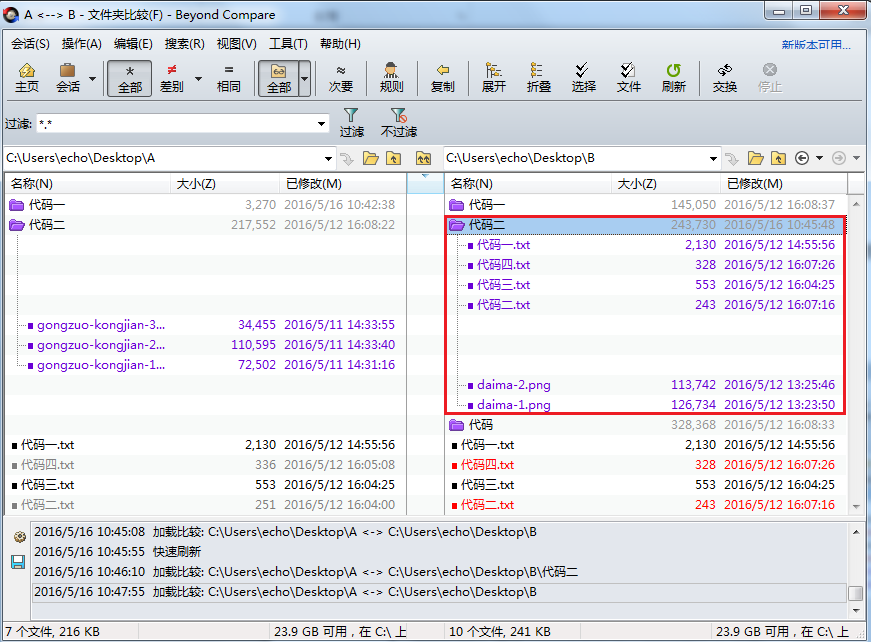Click the 刷新 (Refresh) green icon
Image resolution: width=871 pixels, height=642 pixels.
click(x=673, y=77)
